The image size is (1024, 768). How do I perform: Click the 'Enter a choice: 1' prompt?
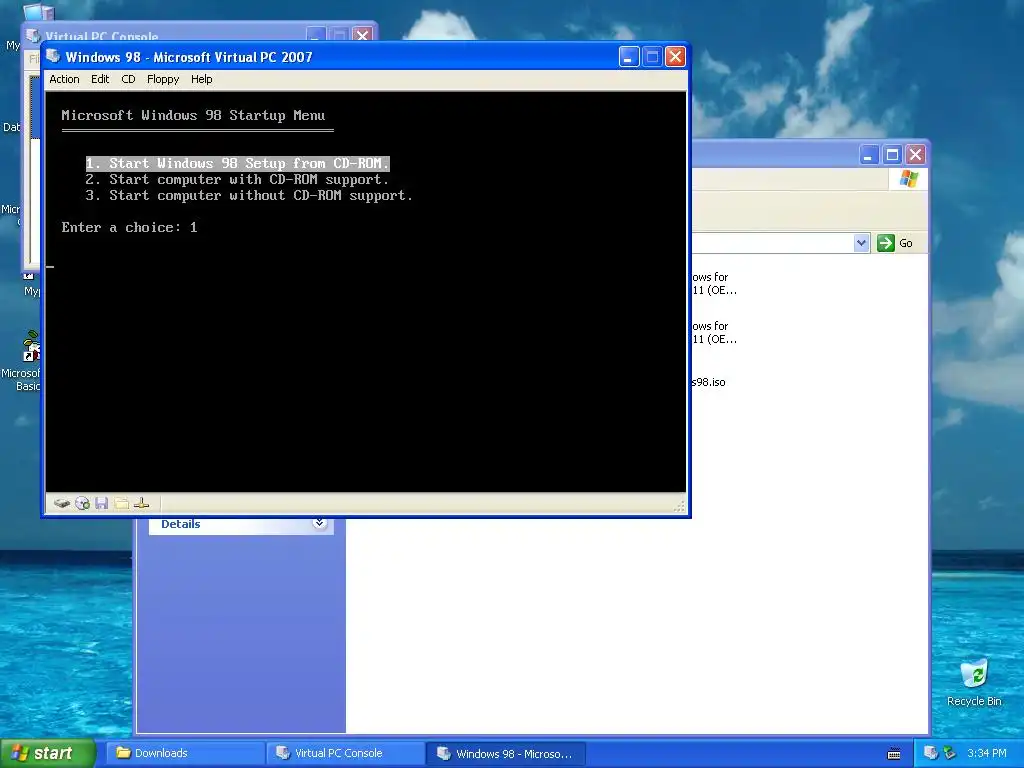[x=129, y=227]
